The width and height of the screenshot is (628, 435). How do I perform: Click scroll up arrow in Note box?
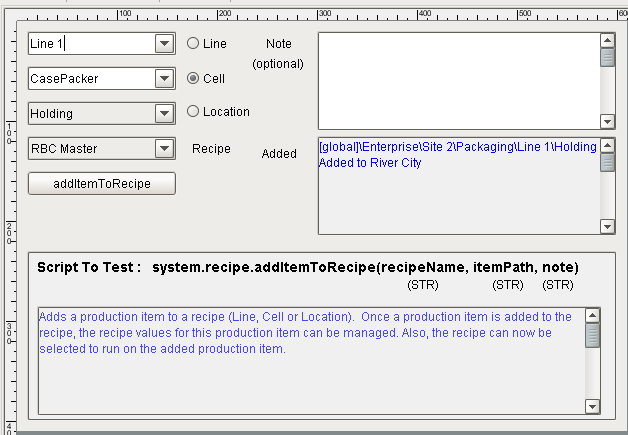607,41
